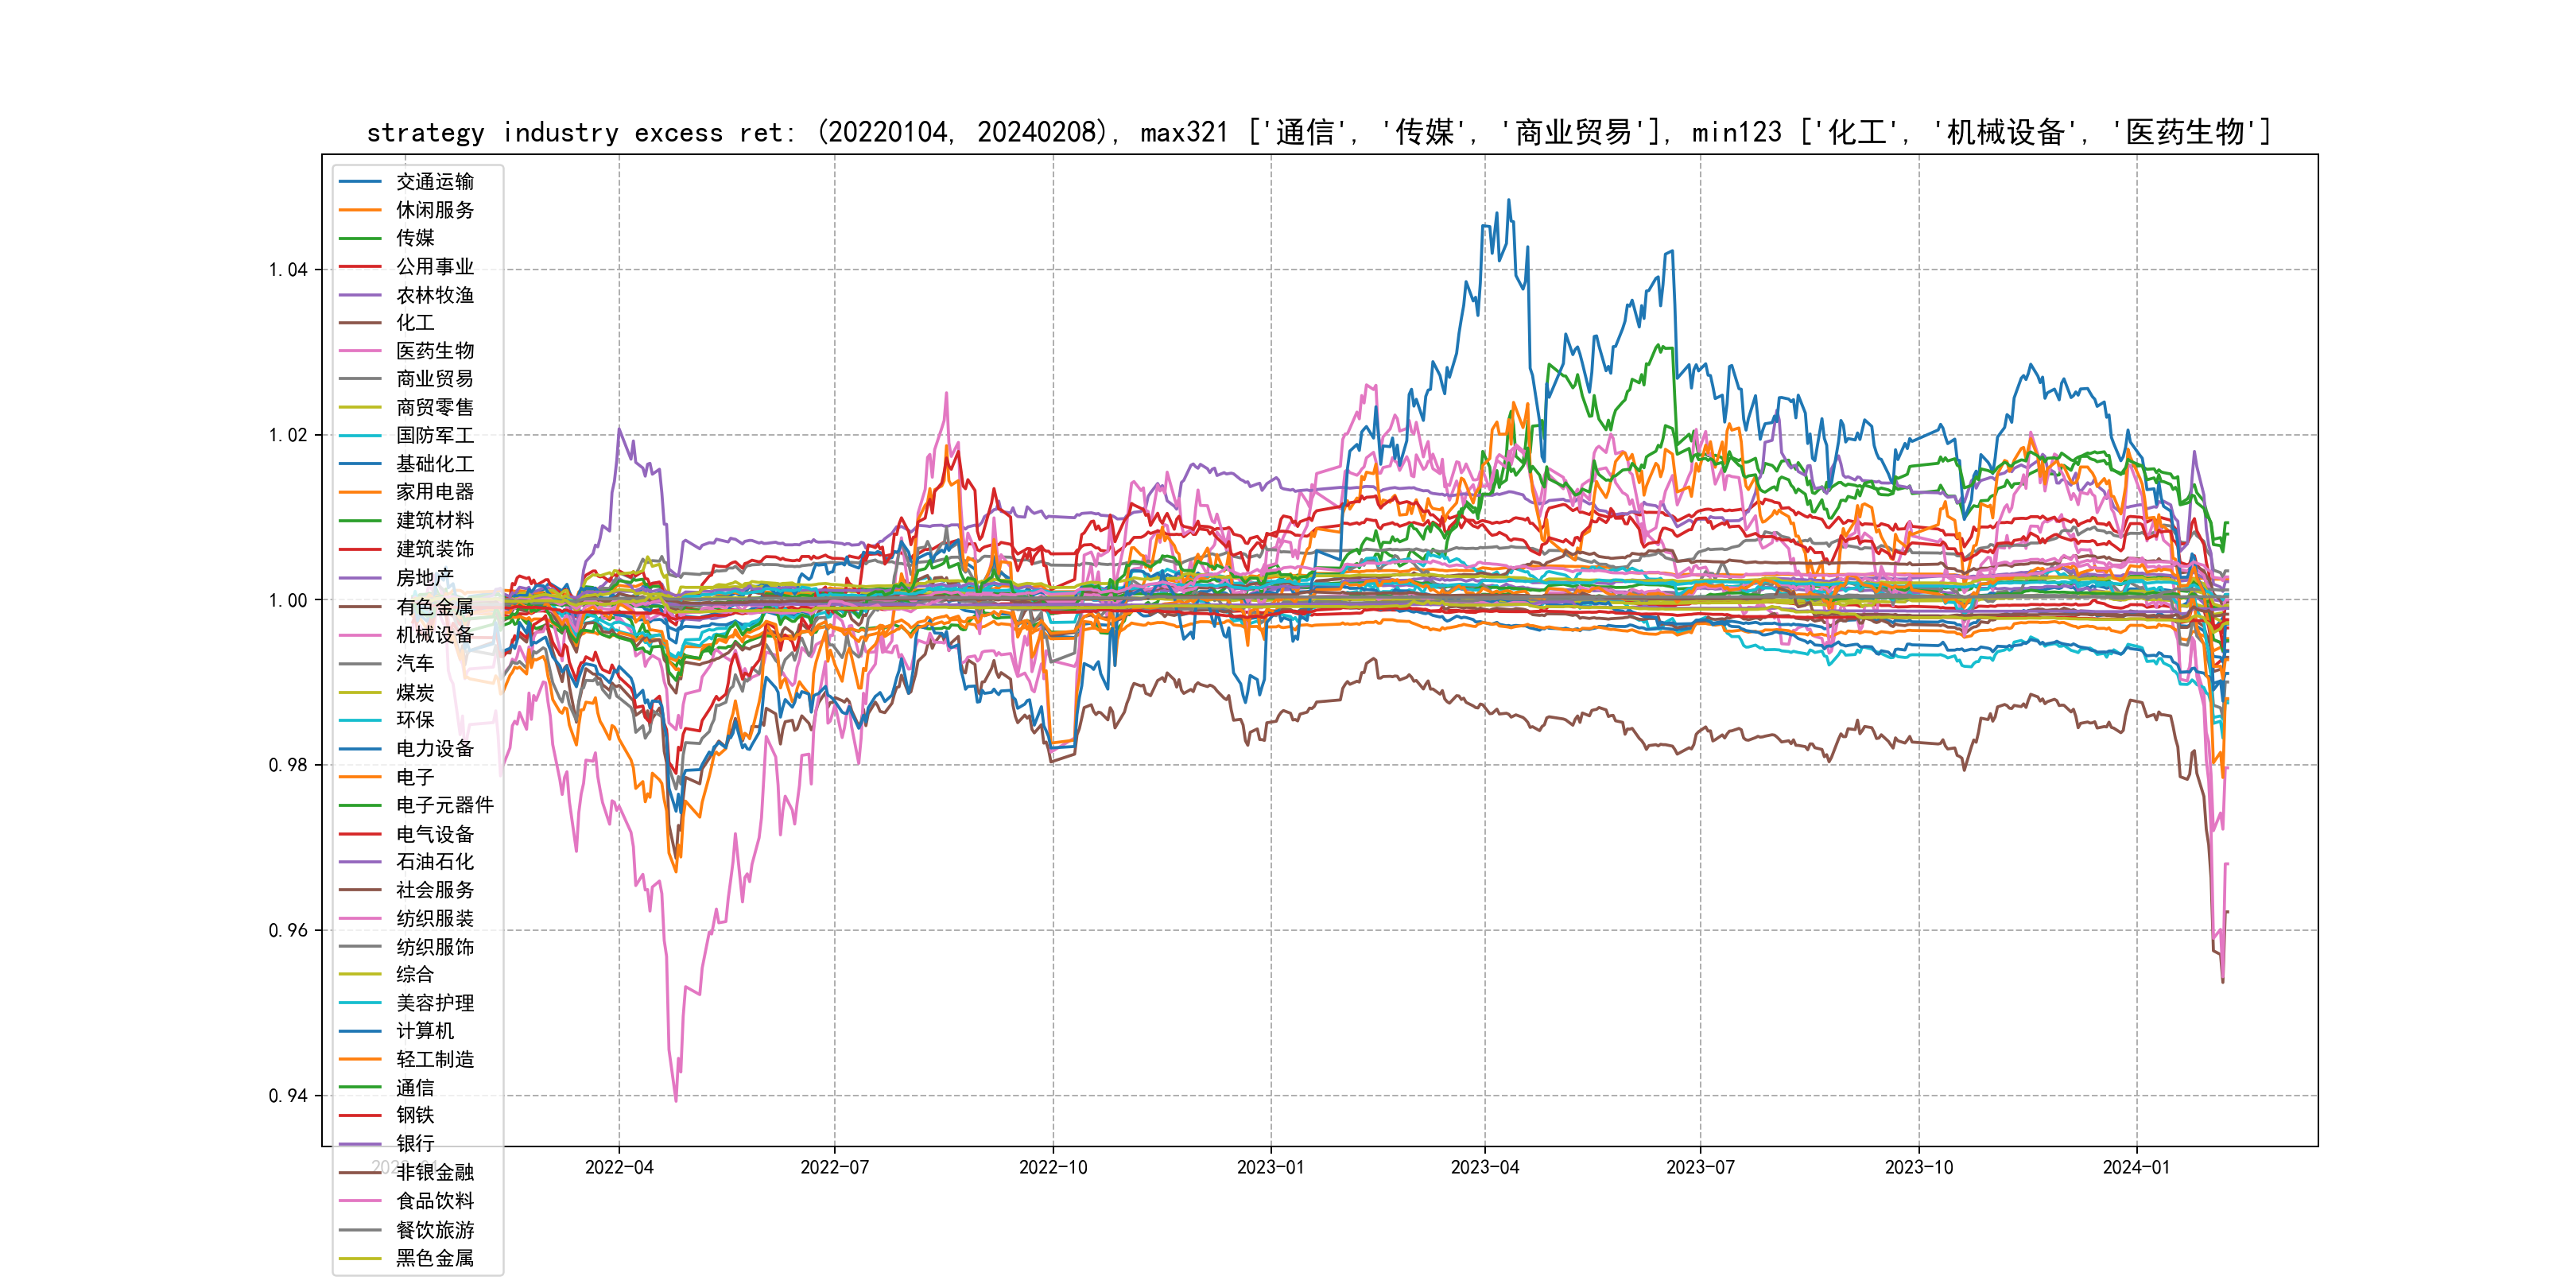The height and width of the screenshot is (1288, 2576).
Task: Click the 1.04 y-axis tick label
Action: tap(288, 270)
